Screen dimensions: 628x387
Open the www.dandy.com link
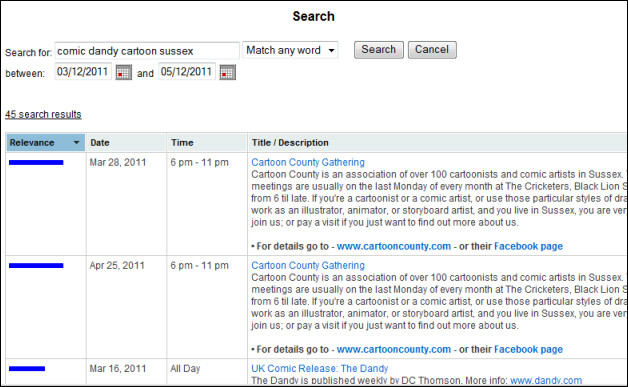546,380
